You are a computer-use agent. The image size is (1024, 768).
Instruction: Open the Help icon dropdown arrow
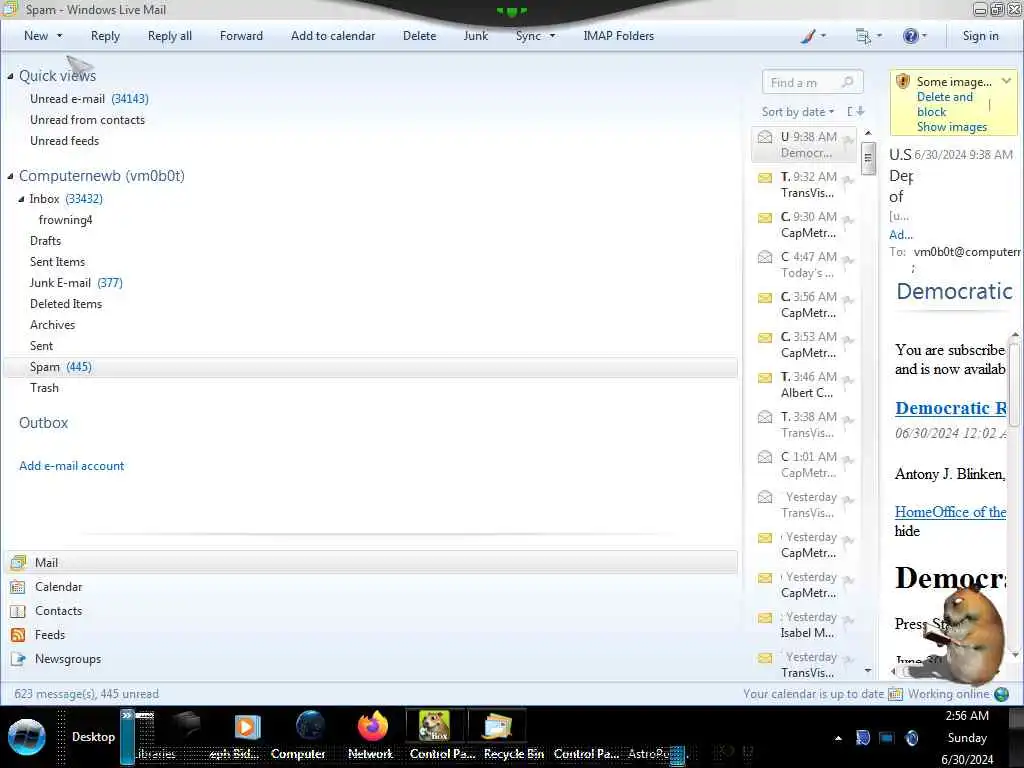[x=924, y=36]
